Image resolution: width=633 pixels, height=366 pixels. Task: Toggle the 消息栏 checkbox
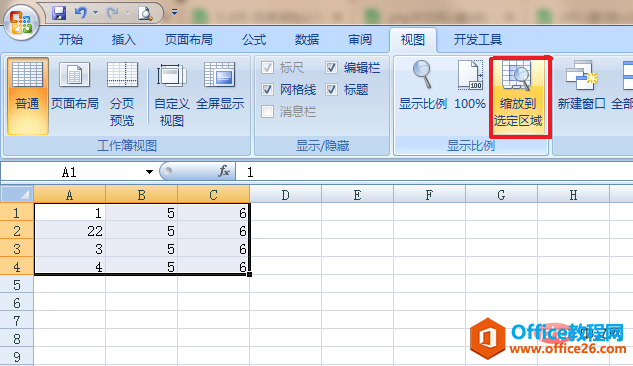[267, 111]
